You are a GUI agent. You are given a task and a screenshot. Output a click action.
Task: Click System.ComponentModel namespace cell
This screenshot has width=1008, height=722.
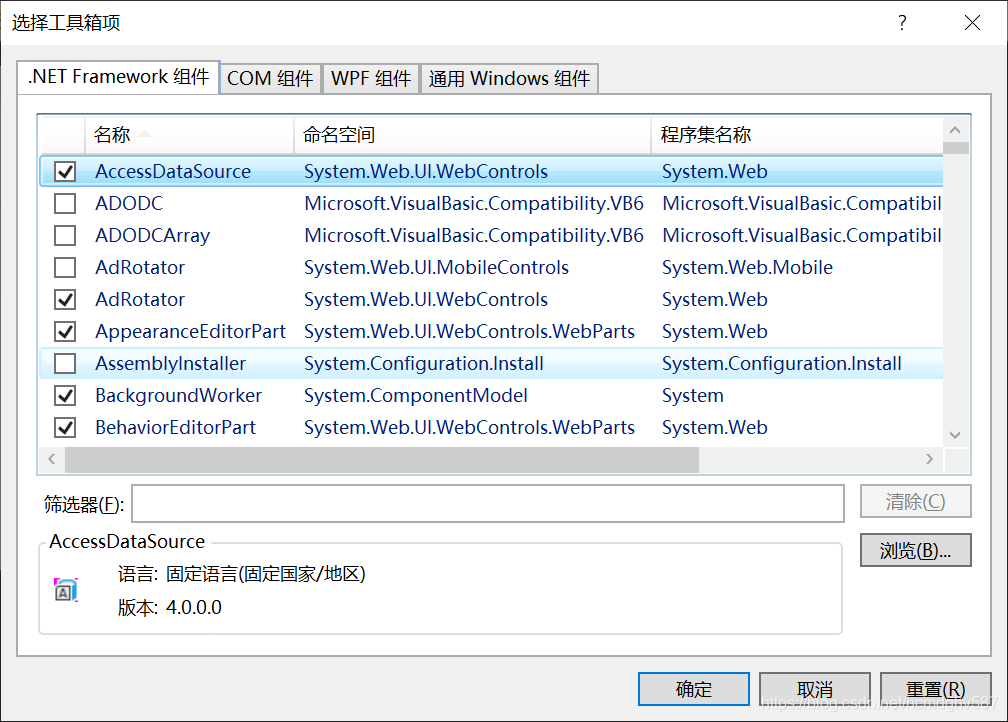tap(416, 395)
